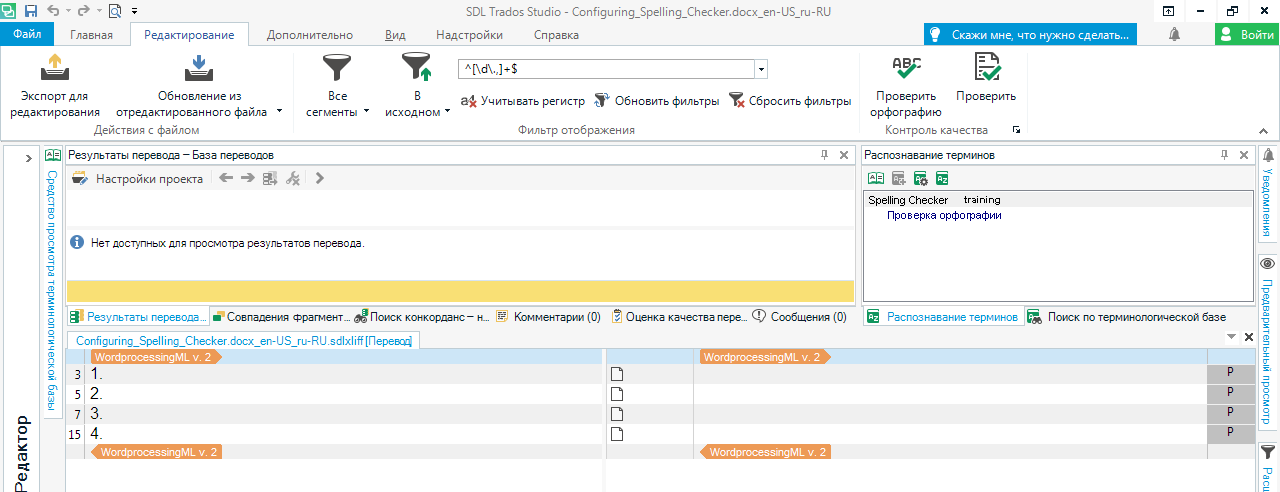Click Сбросить фильтры reset icon
The image size is (1280, 492).
pos(737,101)
